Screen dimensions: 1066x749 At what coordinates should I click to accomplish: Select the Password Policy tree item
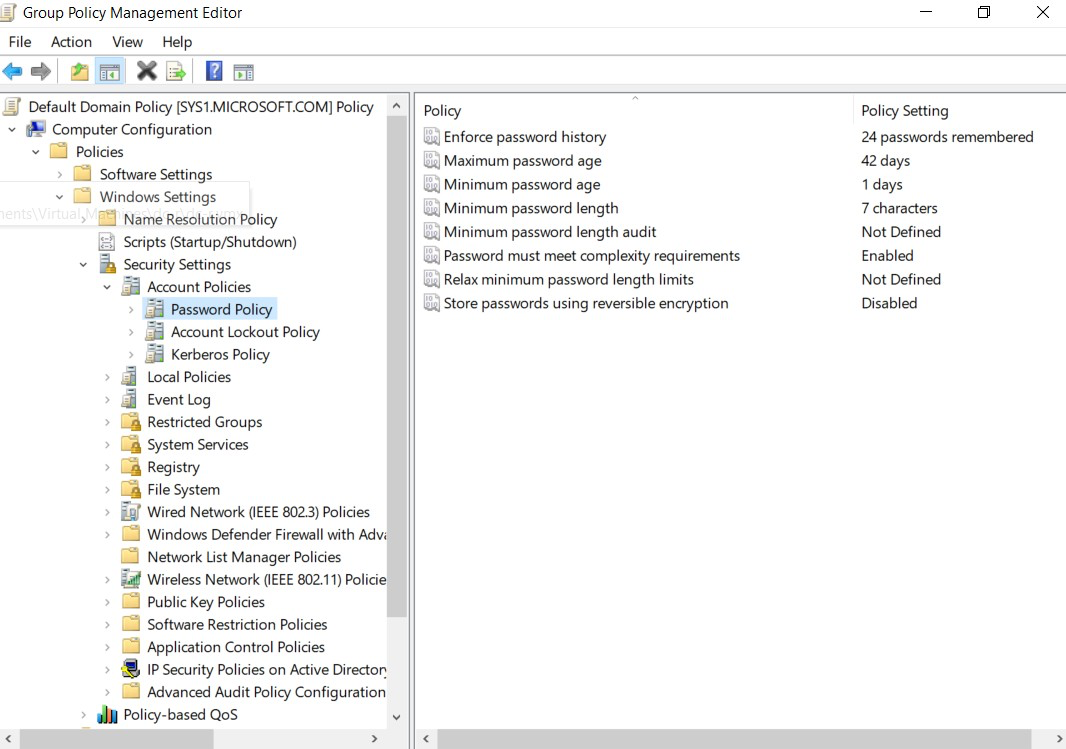tap(222, 309)
